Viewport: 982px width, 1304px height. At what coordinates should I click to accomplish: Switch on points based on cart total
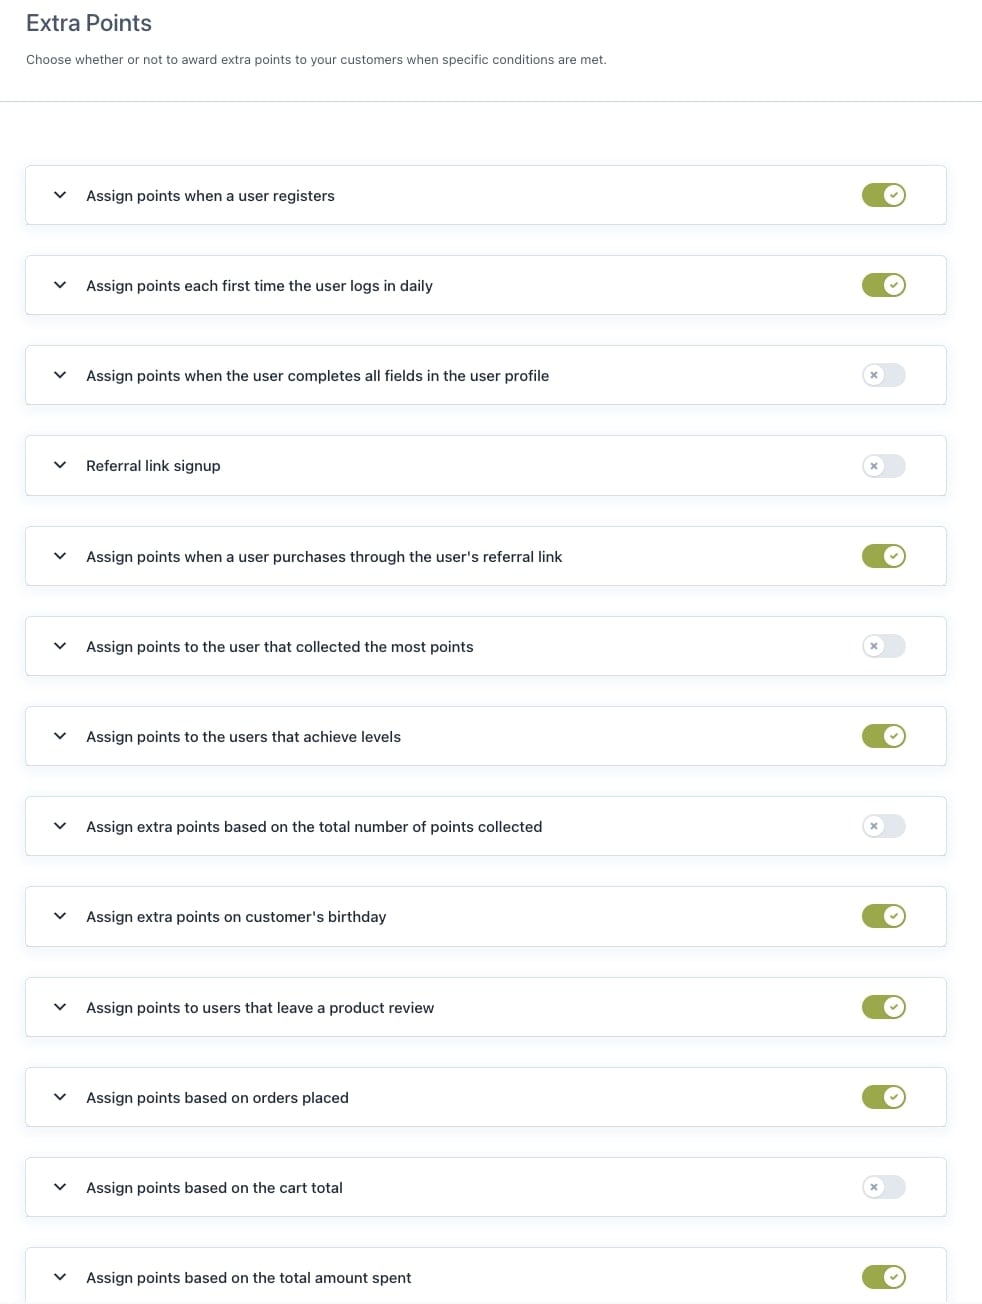pyautogui.click(x=883, y=1187)
